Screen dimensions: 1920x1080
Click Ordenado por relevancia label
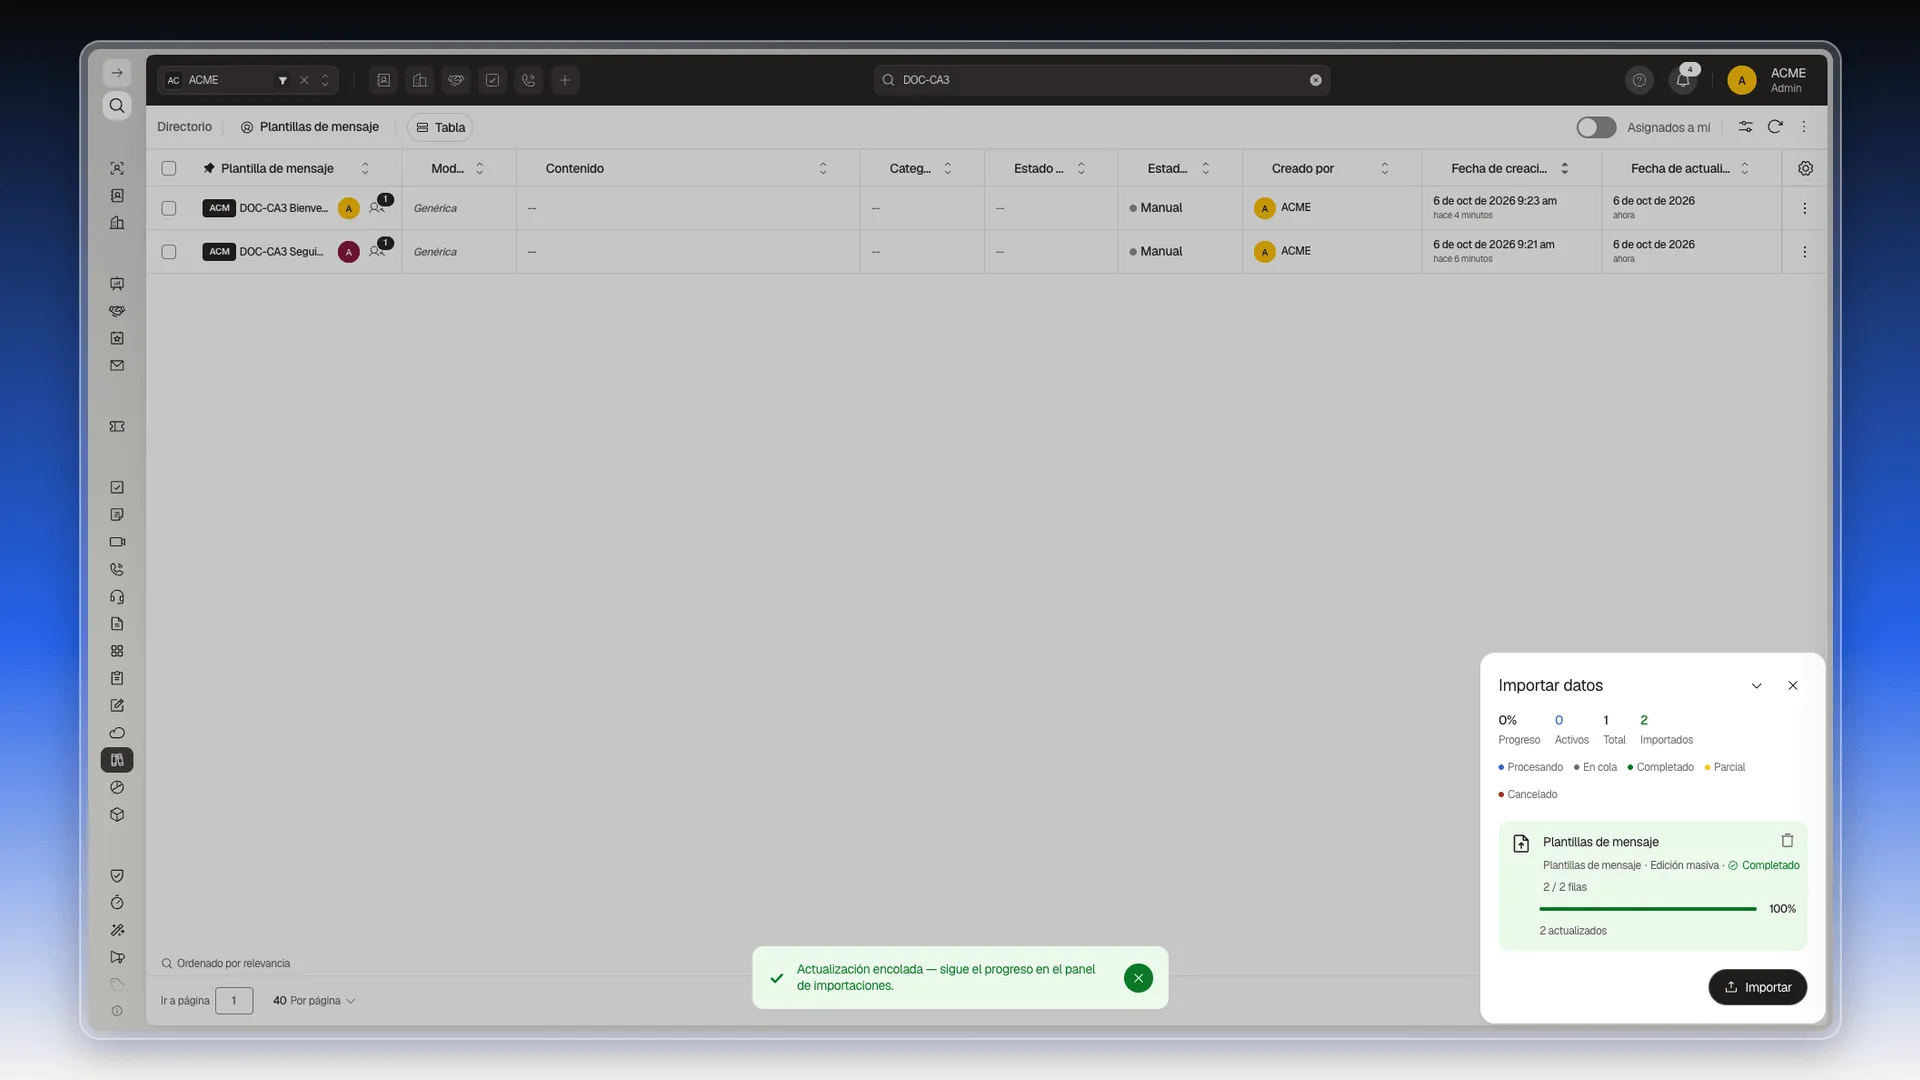(233, 964)
